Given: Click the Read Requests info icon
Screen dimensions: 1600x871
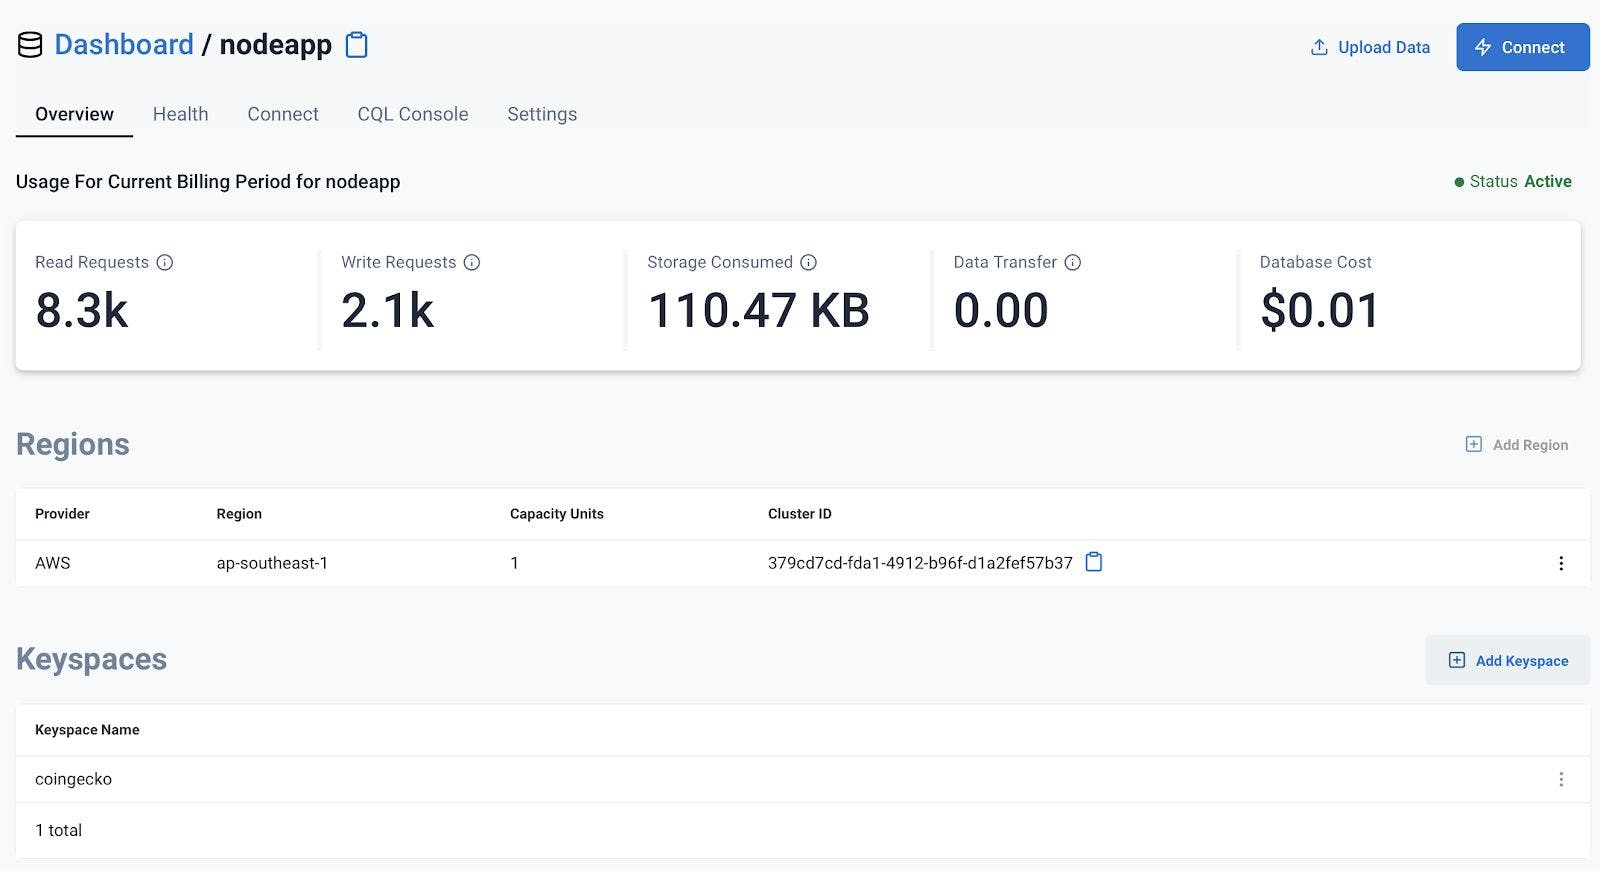Looking at the screenshot, I should 165,262.
